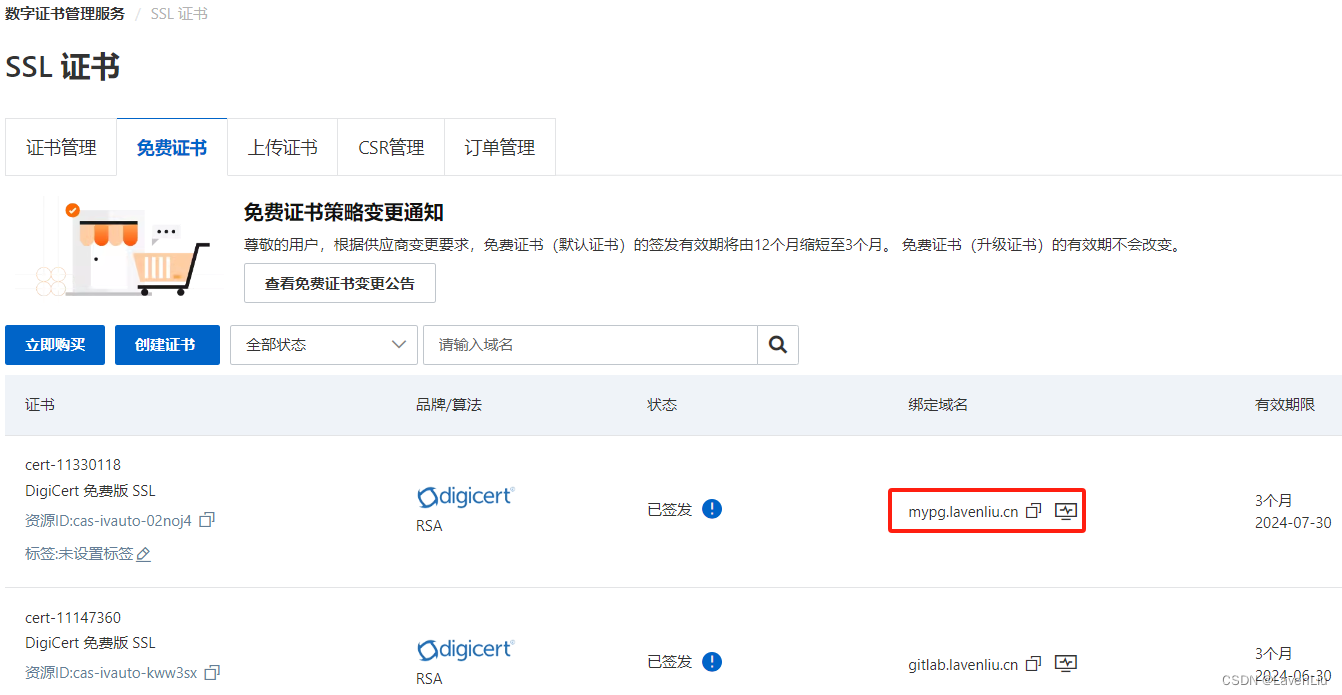Click 状态 column header

(x=662, y=405)
